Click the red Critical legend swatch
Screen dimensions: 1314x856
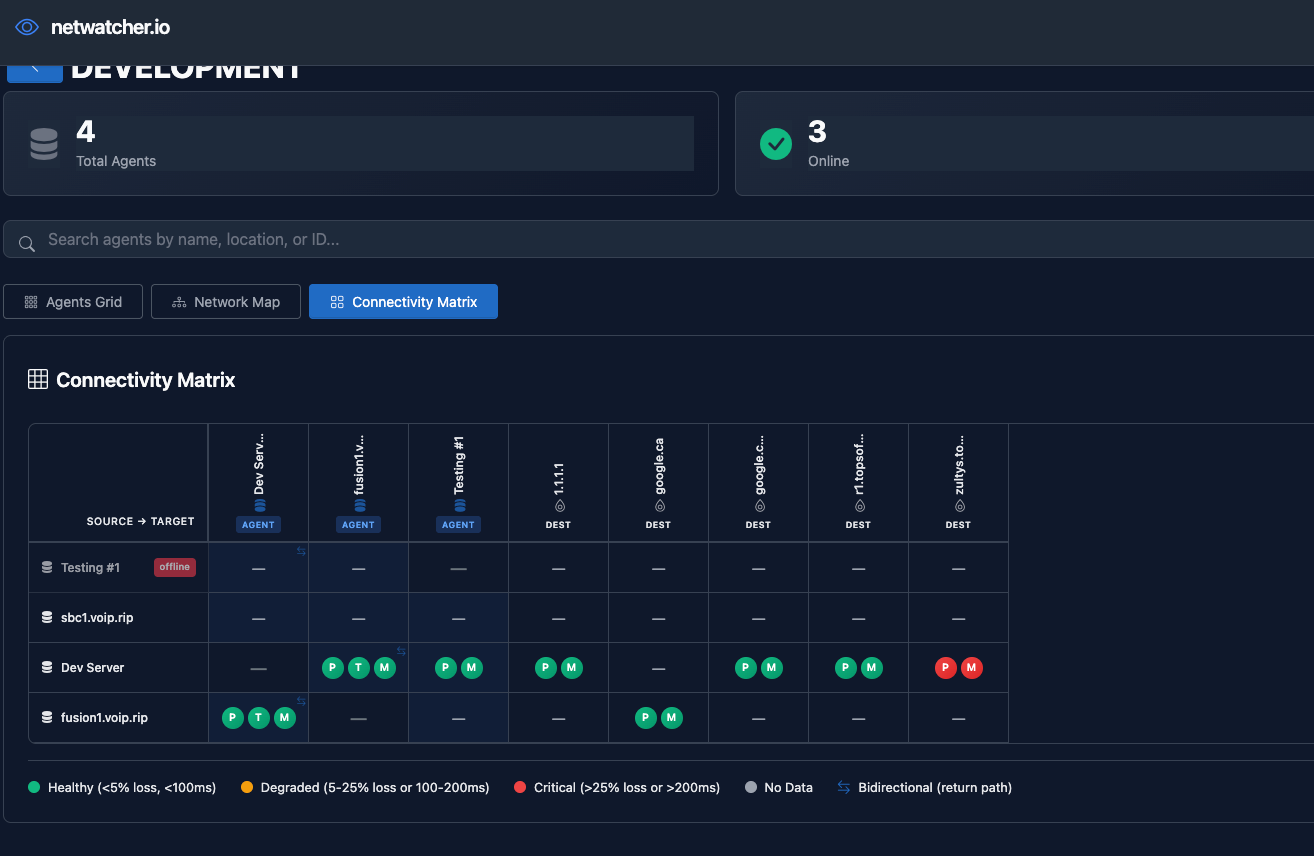(520, 788)
